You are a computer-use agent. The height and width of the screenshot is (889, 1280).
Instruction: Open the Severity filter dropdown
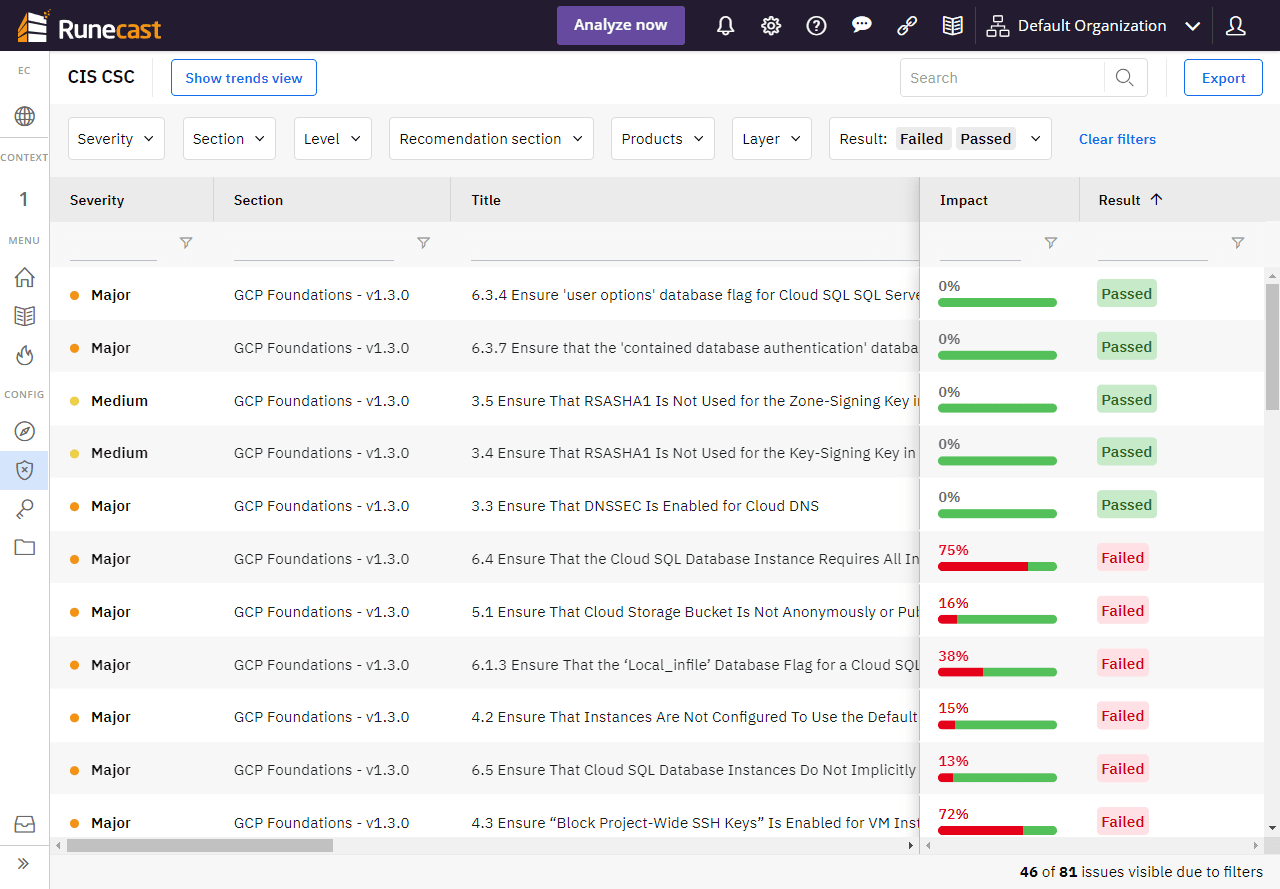[116, 139]
